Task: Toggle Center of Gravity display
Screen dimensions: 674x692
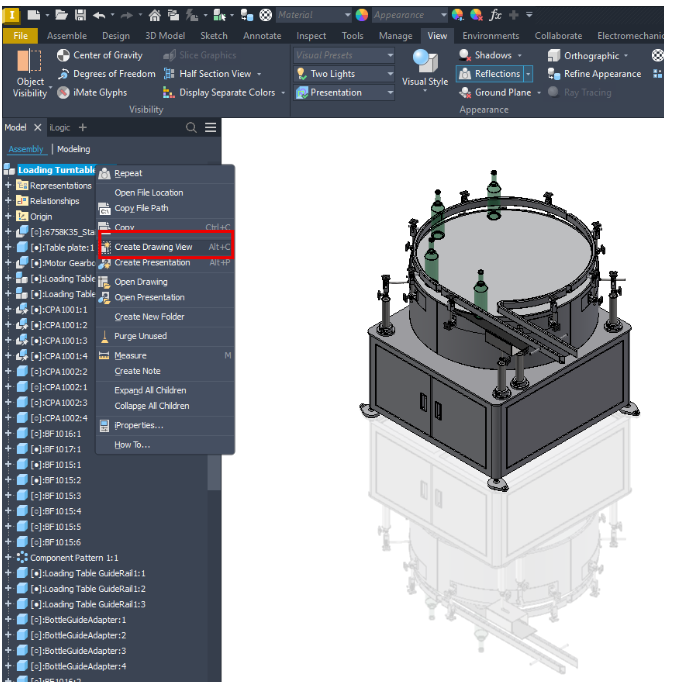Action: click(64, 56)
